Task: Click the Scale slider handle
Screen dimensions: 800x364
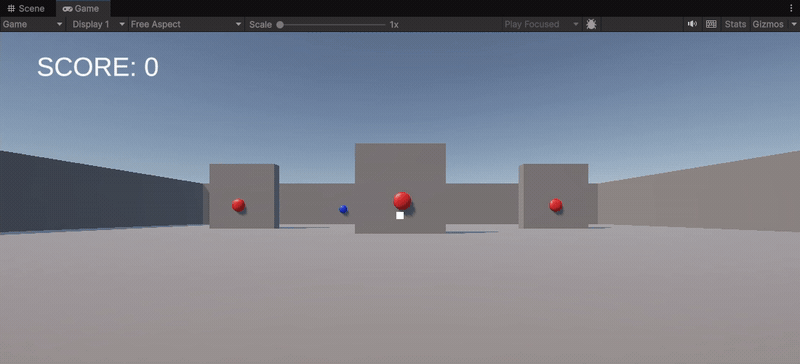Action: pyautogui.click(x=280, y=25)
